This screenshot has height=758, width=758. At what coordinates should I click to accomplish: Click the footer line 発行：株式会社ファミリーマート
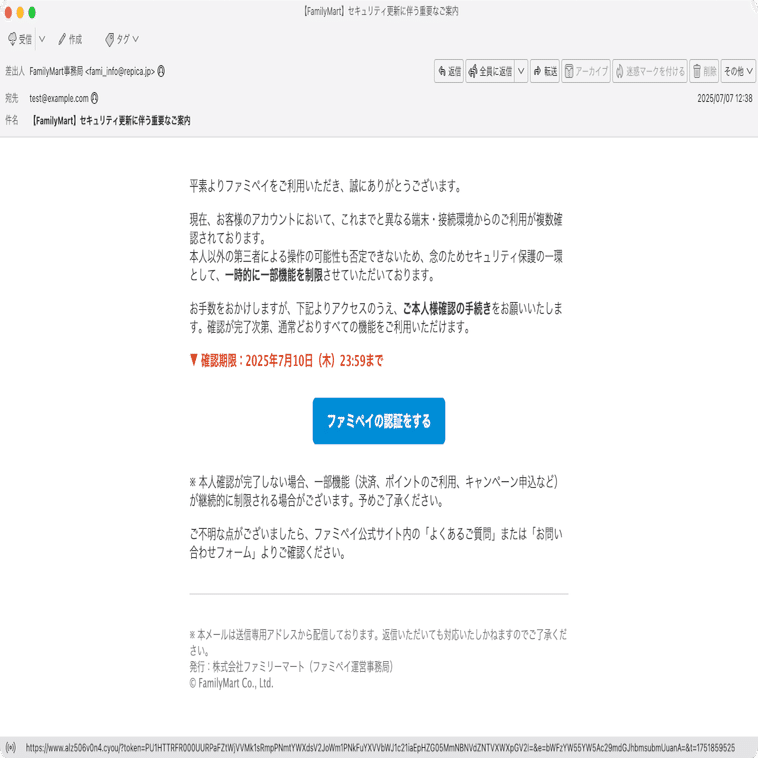coord(292,667)
